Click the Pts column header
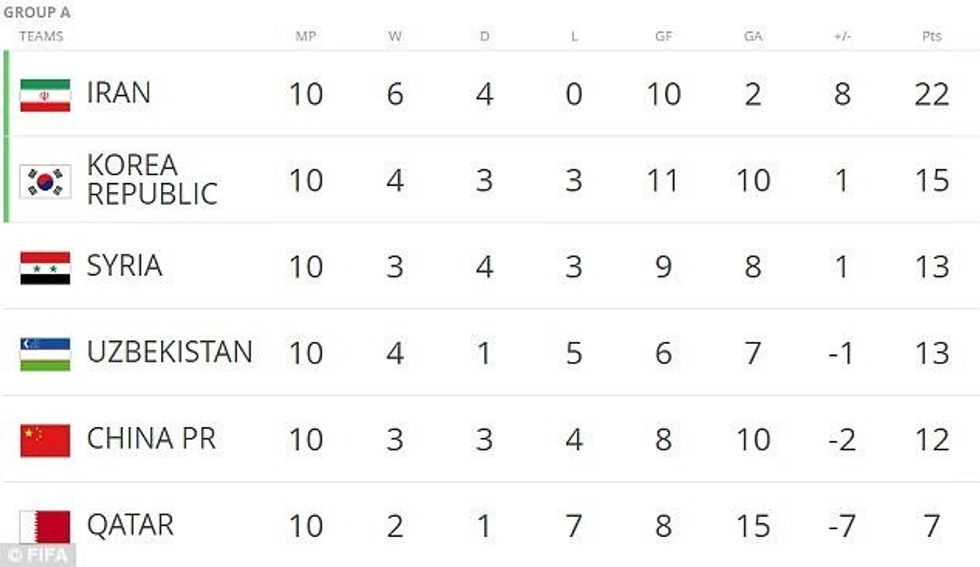The image size is (980, 567). tap(931, 36)
